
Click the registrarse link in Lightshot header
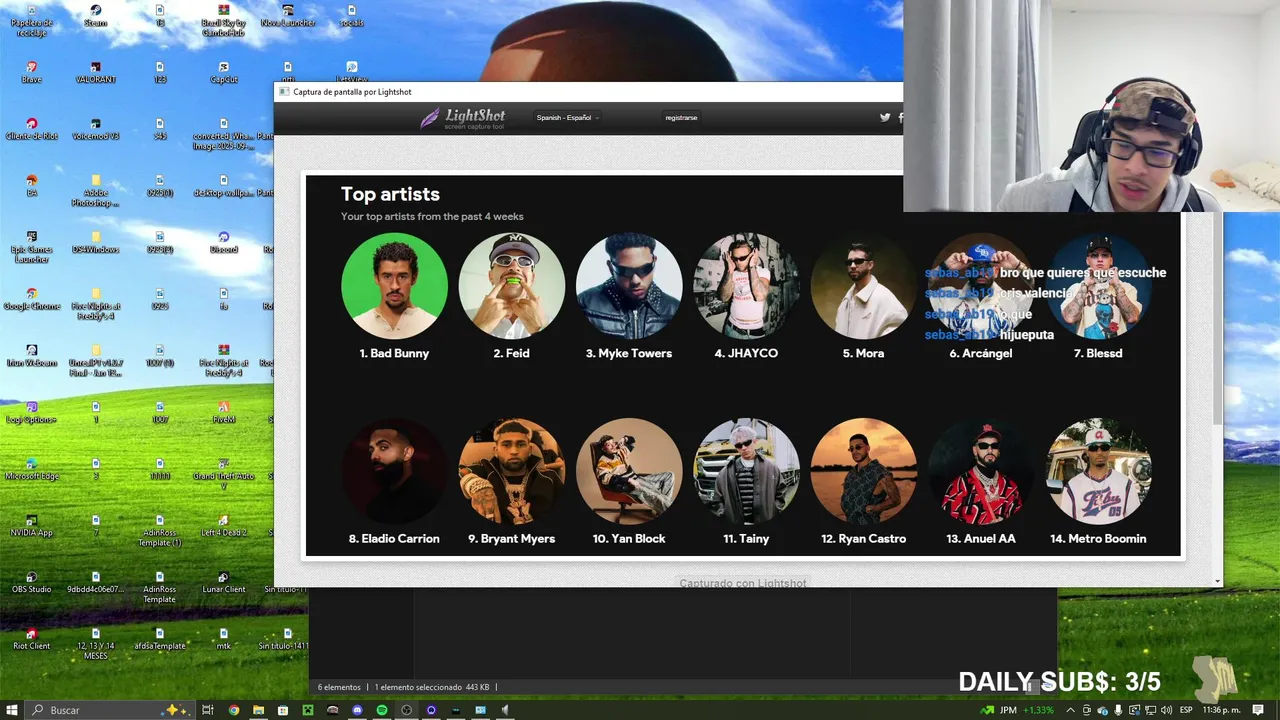click(681, 118)
